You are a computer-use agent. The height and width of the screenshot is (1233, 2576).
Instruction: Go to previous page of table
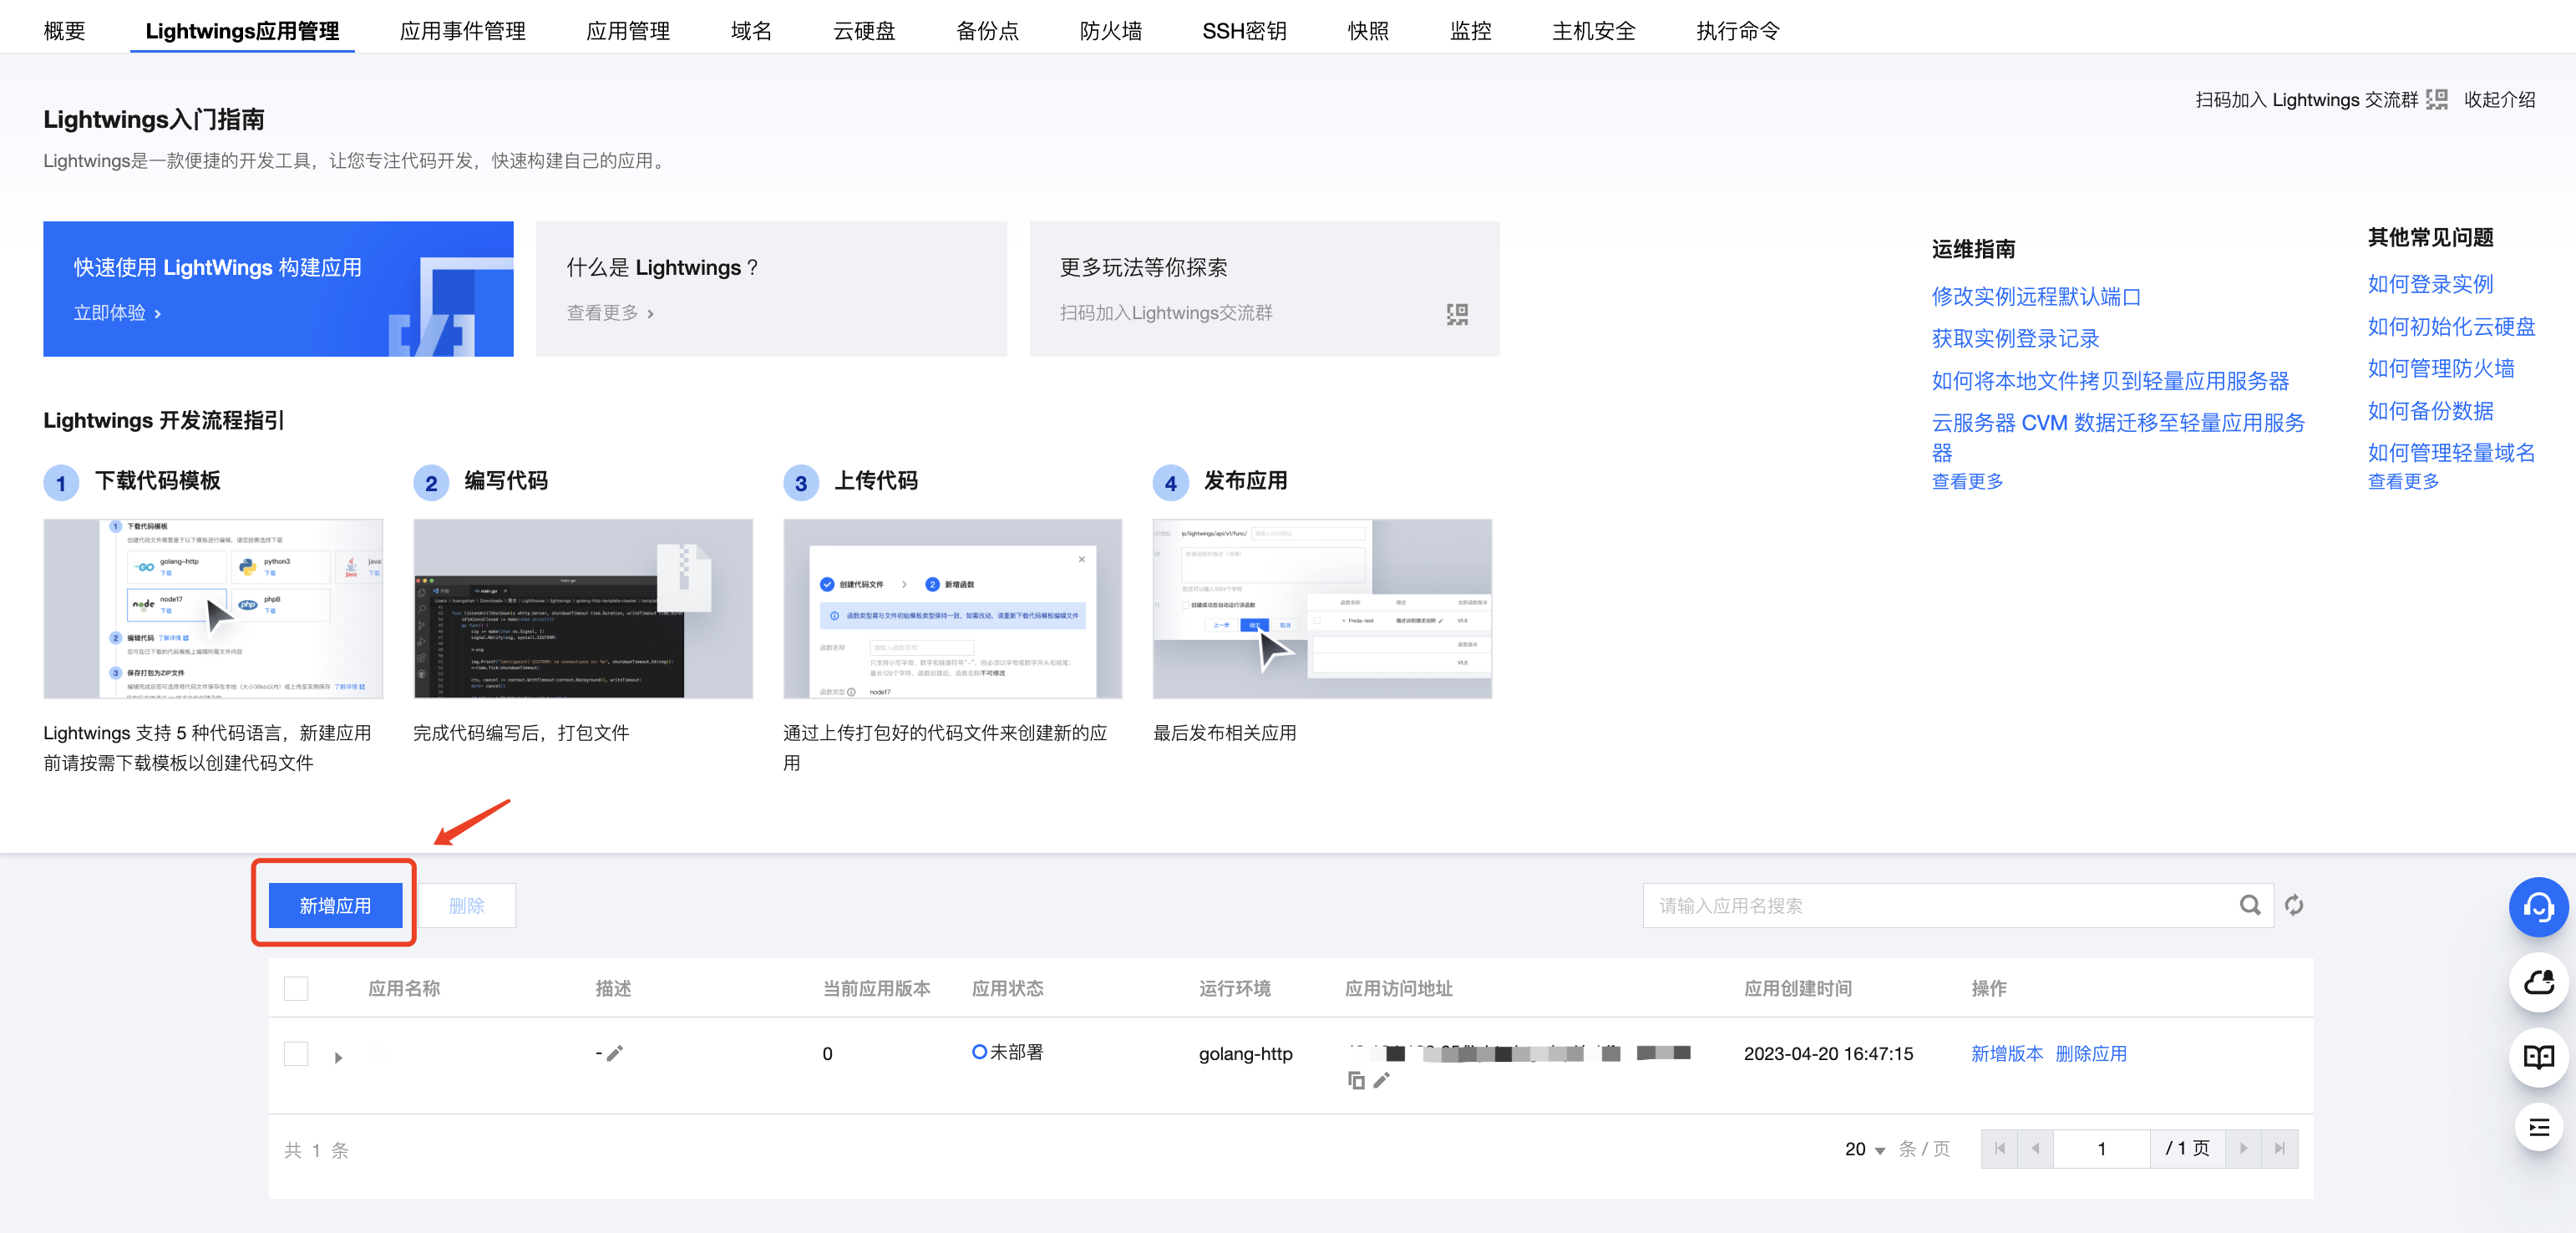pos(2035,1149)
